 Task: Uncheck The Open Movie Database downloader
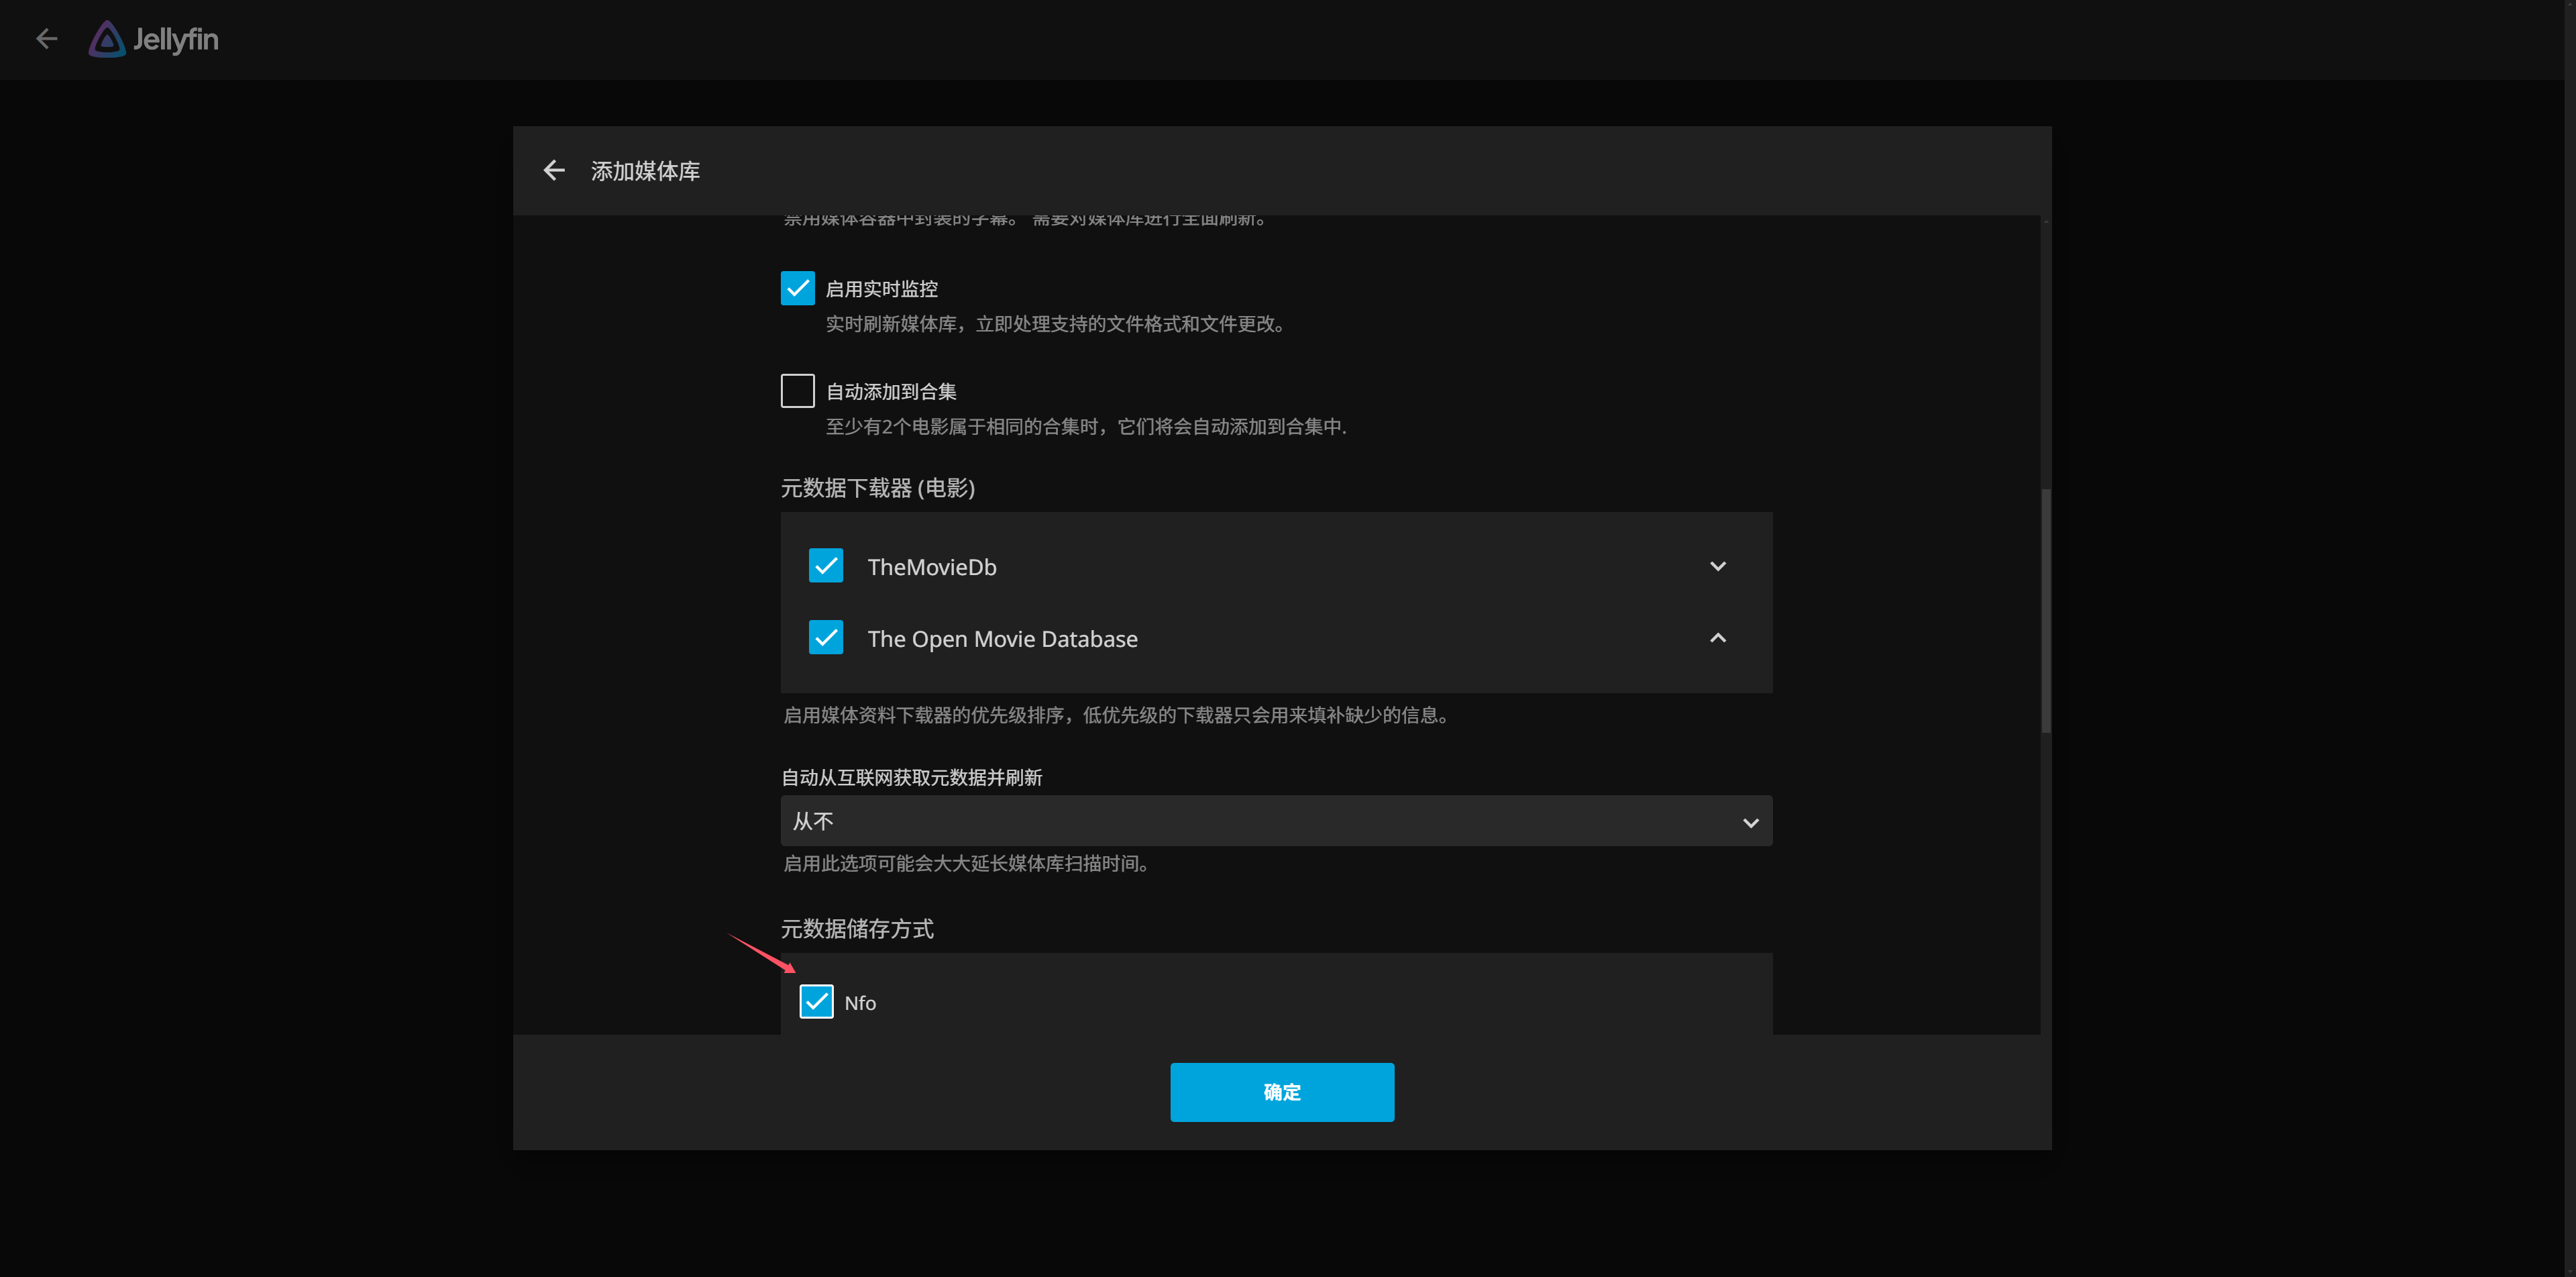pyautogui.click(x=825, y=638)
